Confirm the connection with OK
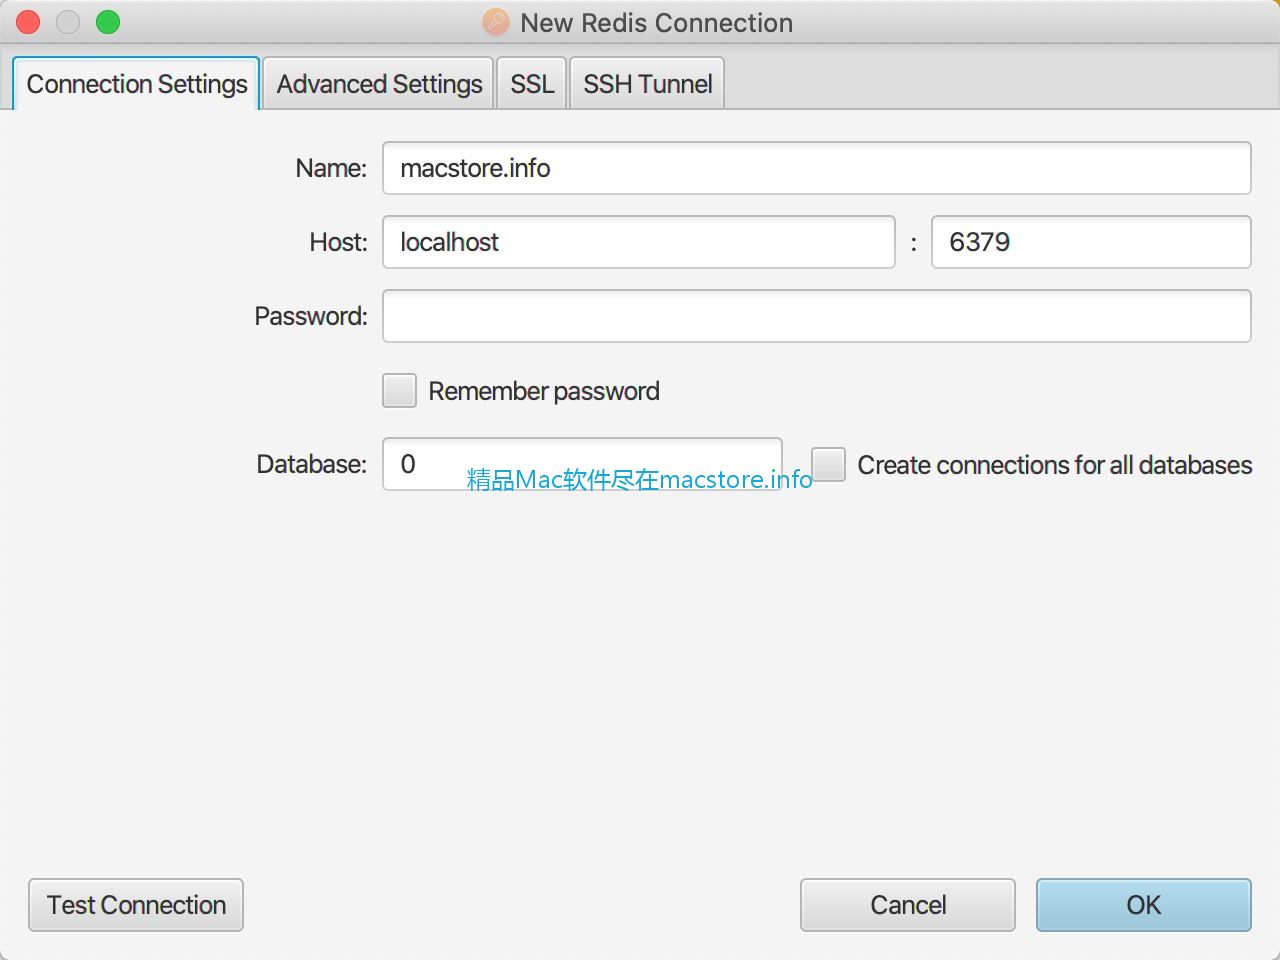The image size is (1280, 960). pos(1144,905)
